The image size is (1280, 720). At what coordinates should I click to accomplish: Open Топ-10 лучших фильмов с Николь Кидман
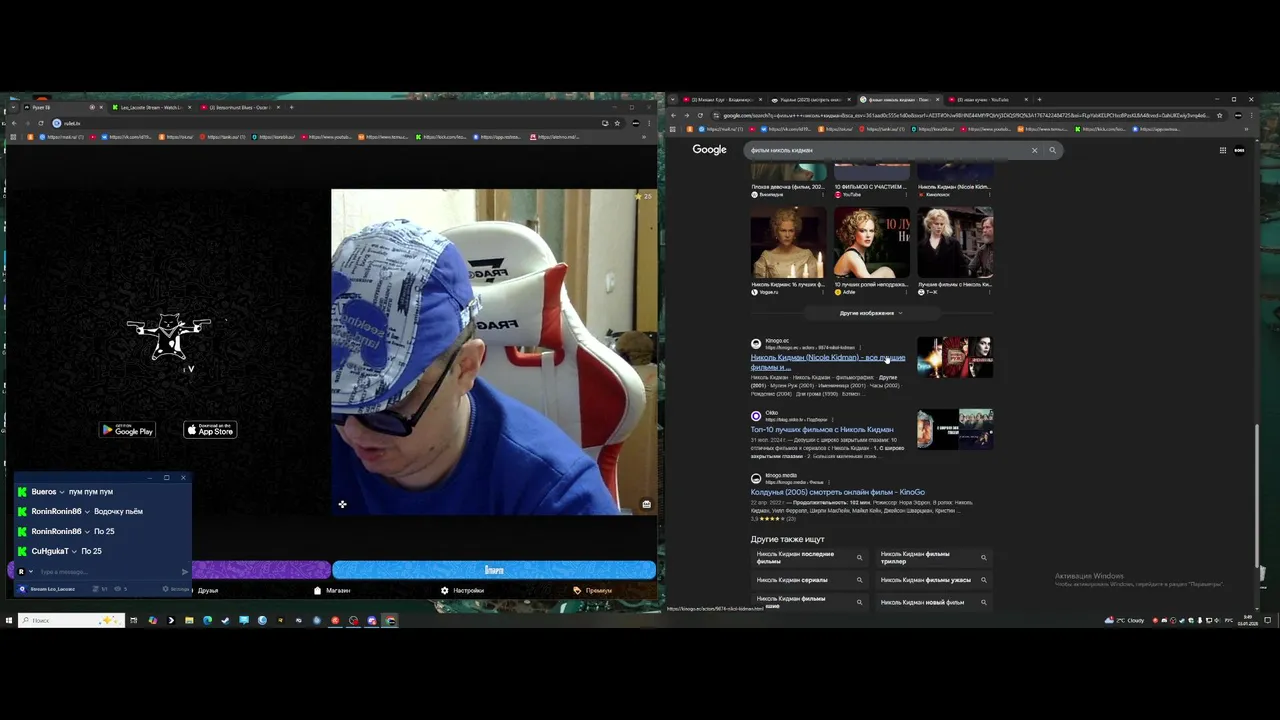click(x=822, y=429)
